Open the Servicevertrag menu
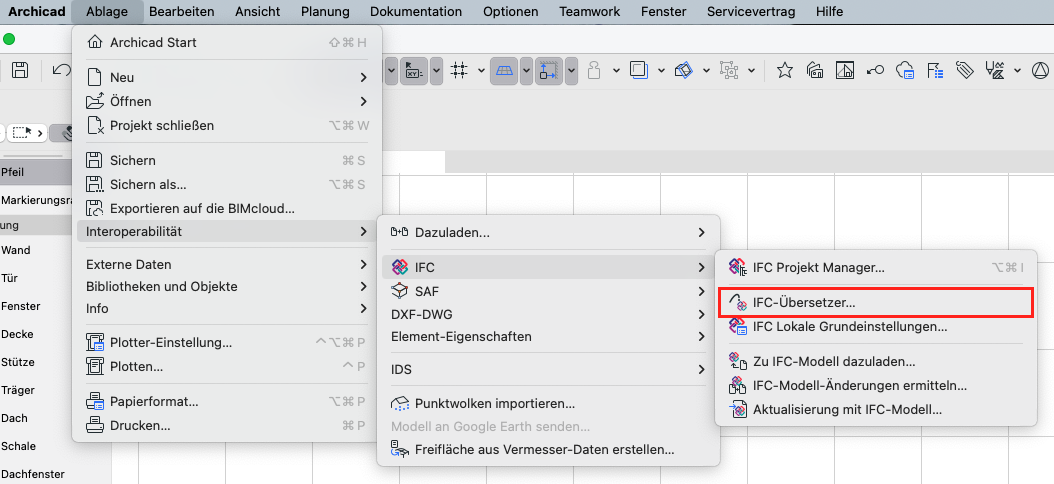 (752, 11)
